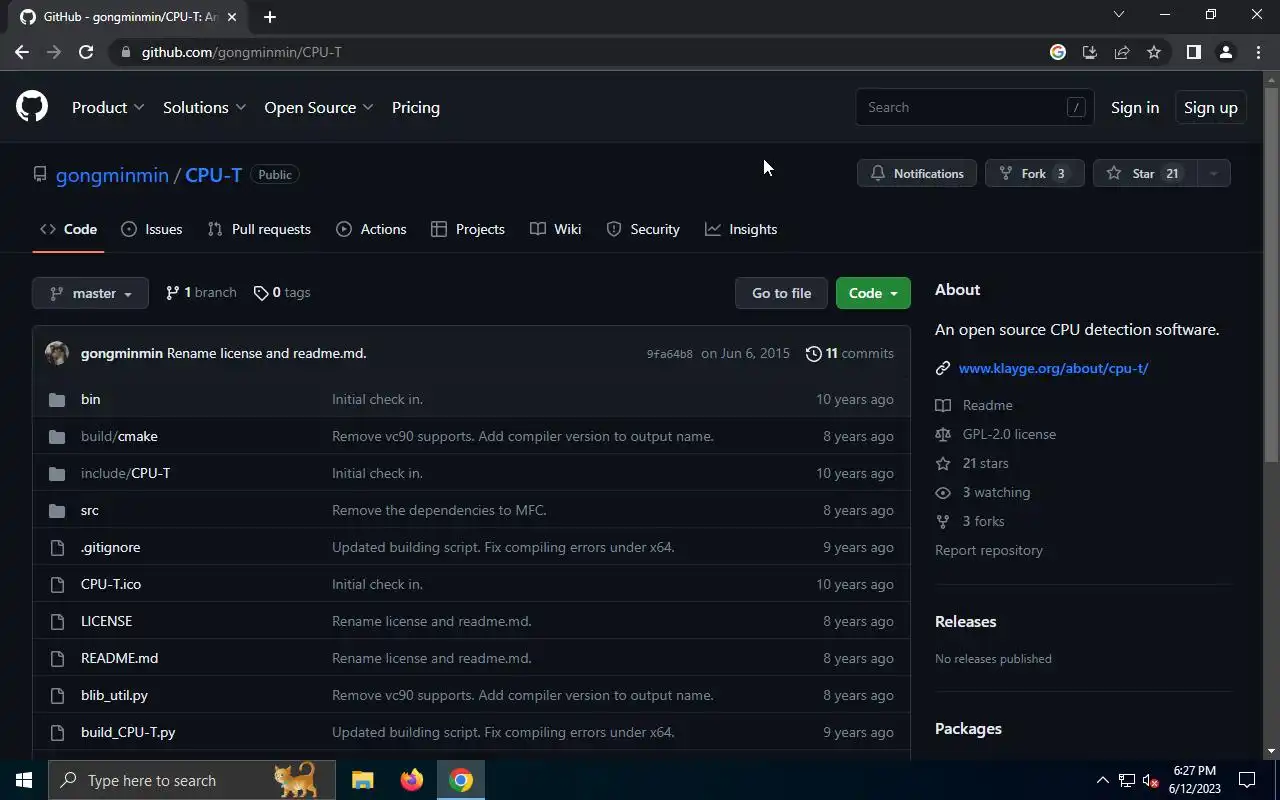The width and height of the screenshot is (1280, 800).
Task: Click the browser address bar URL
Action: tap(242, 52)
